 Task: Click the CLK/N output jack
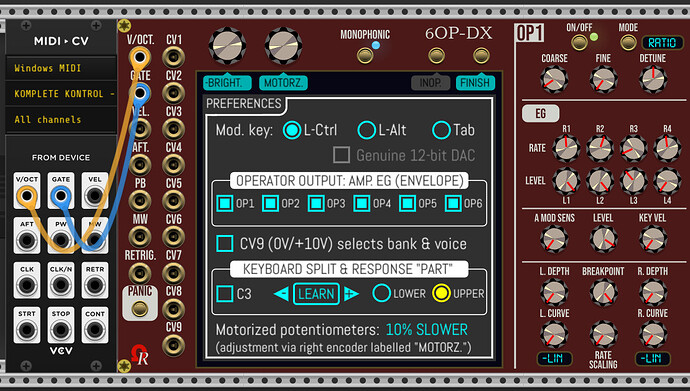coord(61,285)
